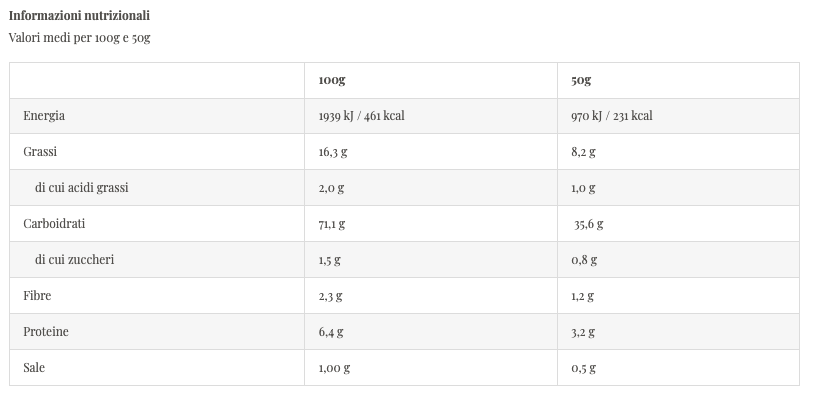Select the Proteine row label
This screenshot has width=813, height=400.
tap(46, 332)
